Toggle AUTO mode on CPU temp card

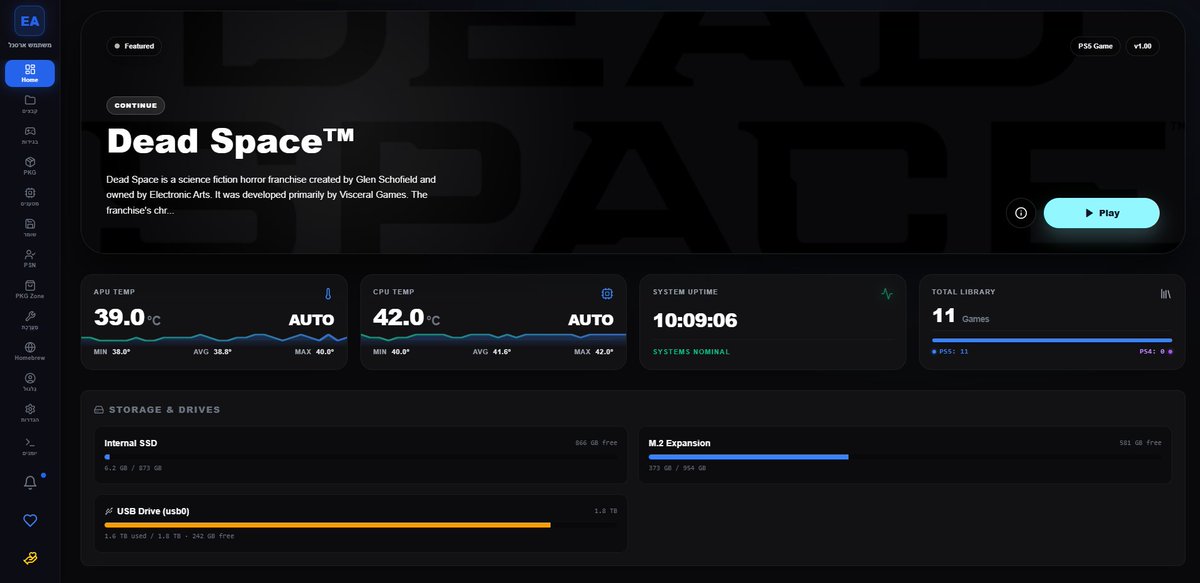590,320
